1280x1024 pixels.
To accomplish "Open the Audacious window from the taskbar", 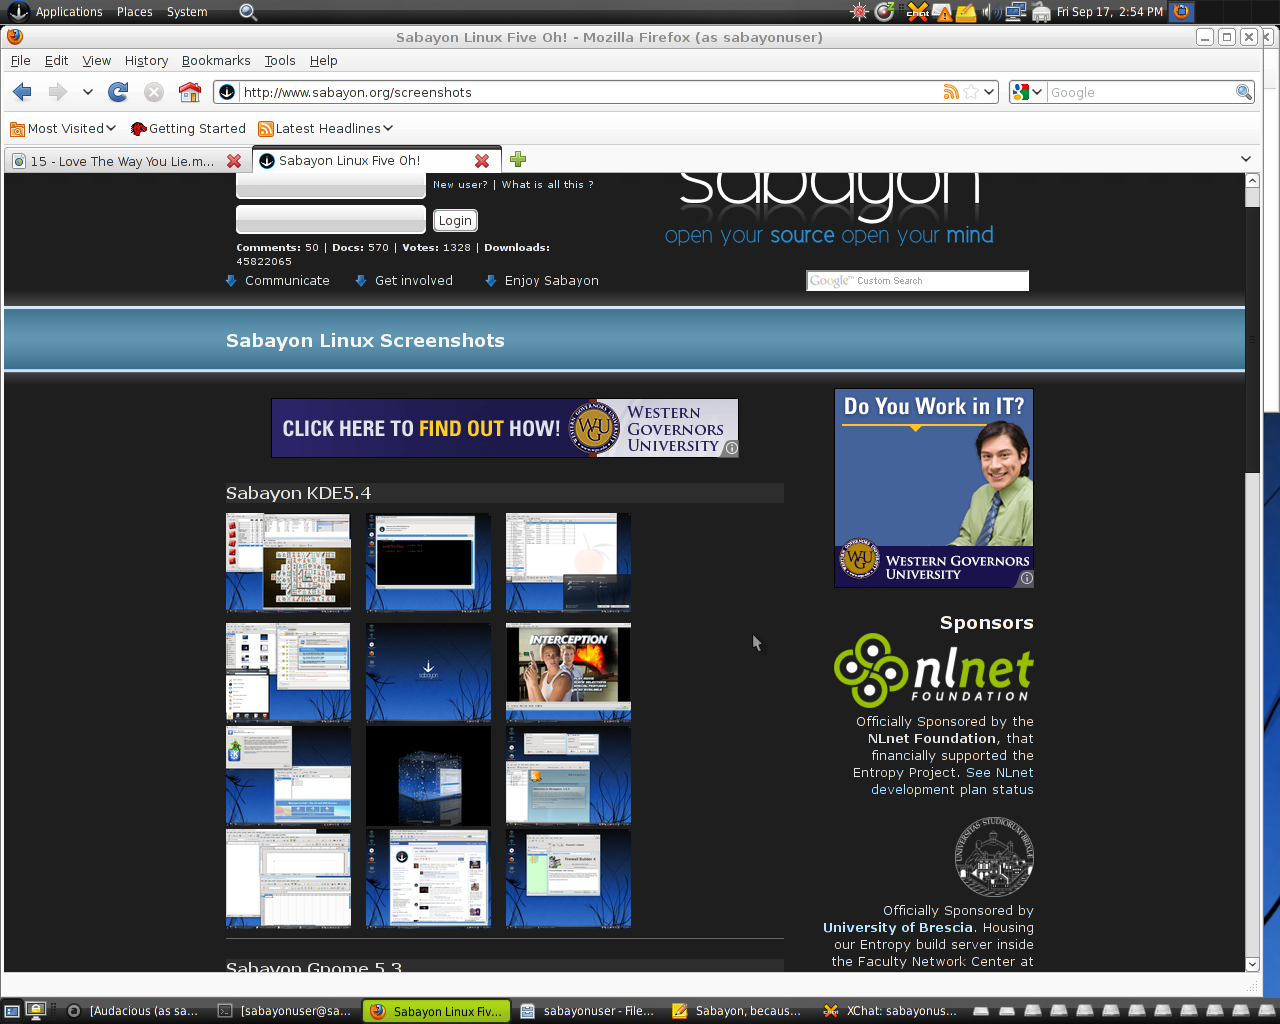I will (x=132, y=1011).
